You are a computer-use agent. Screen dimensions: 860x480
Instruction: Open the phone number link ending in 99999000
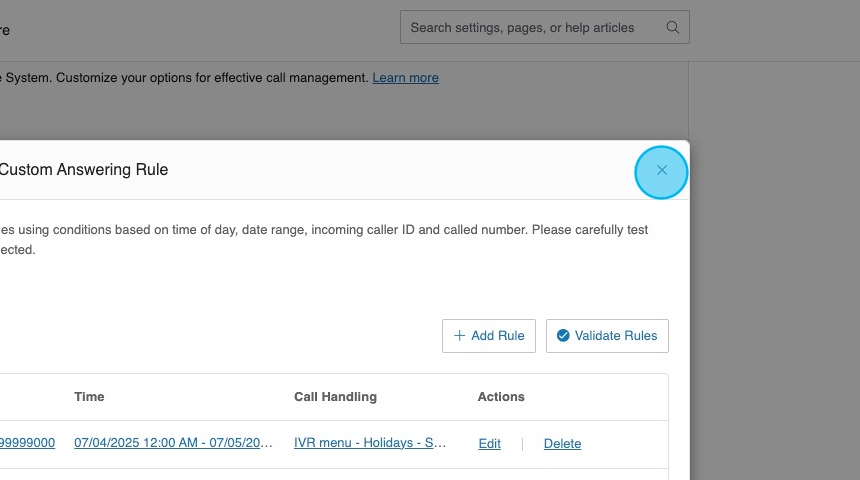(27, 443)
